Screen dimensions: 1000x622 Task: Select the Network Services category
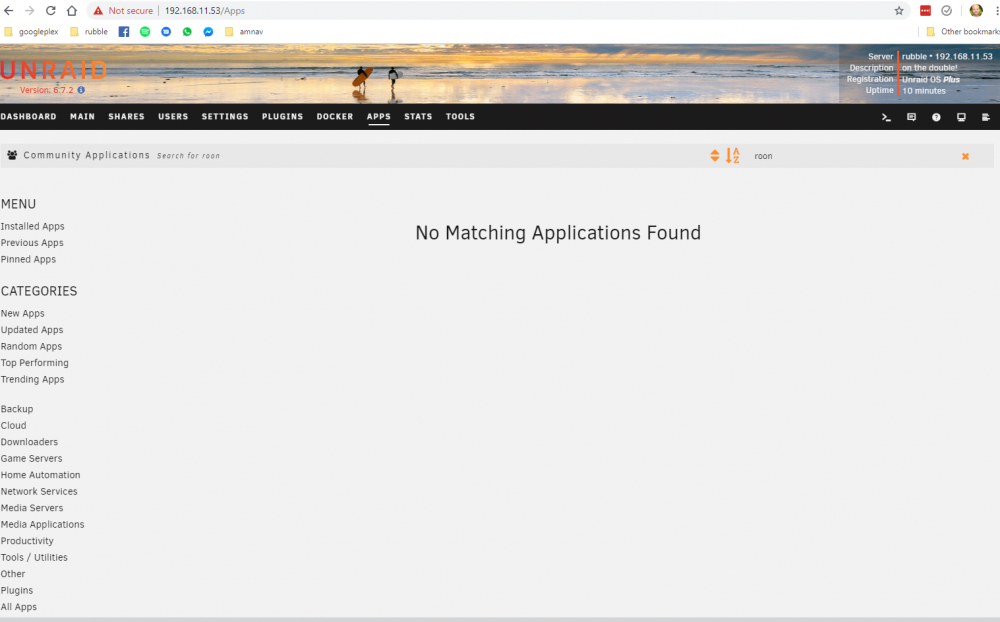(x=39, y=492)
